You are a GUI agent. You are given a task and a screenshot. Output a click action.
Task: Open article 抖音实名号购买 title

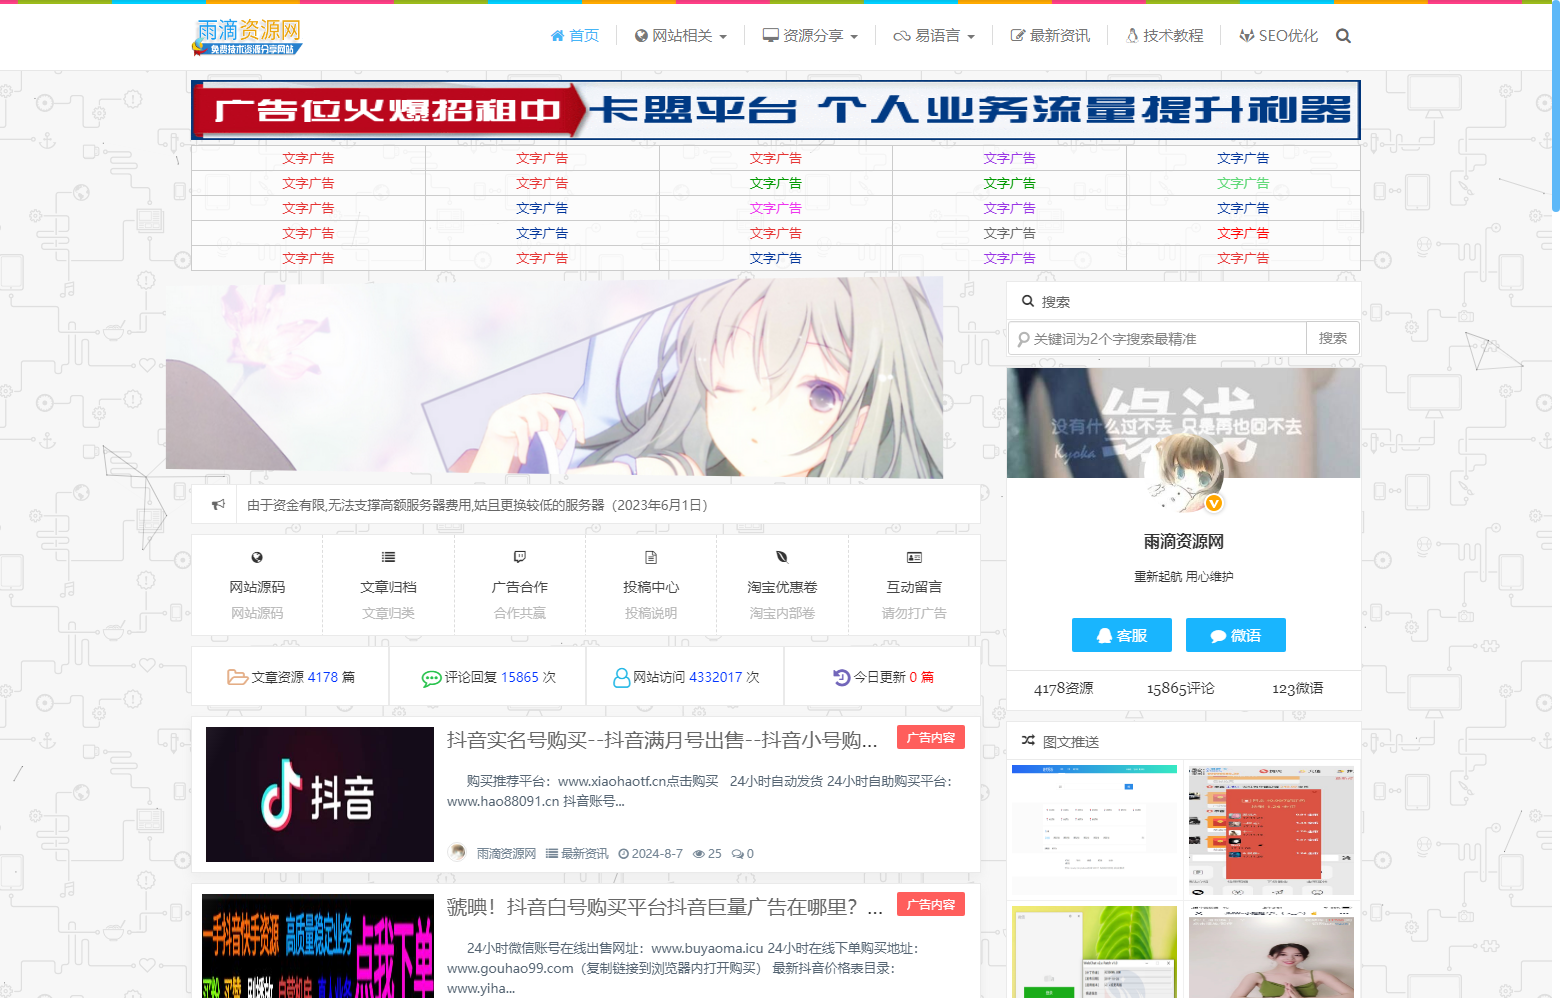coord(662,740)
